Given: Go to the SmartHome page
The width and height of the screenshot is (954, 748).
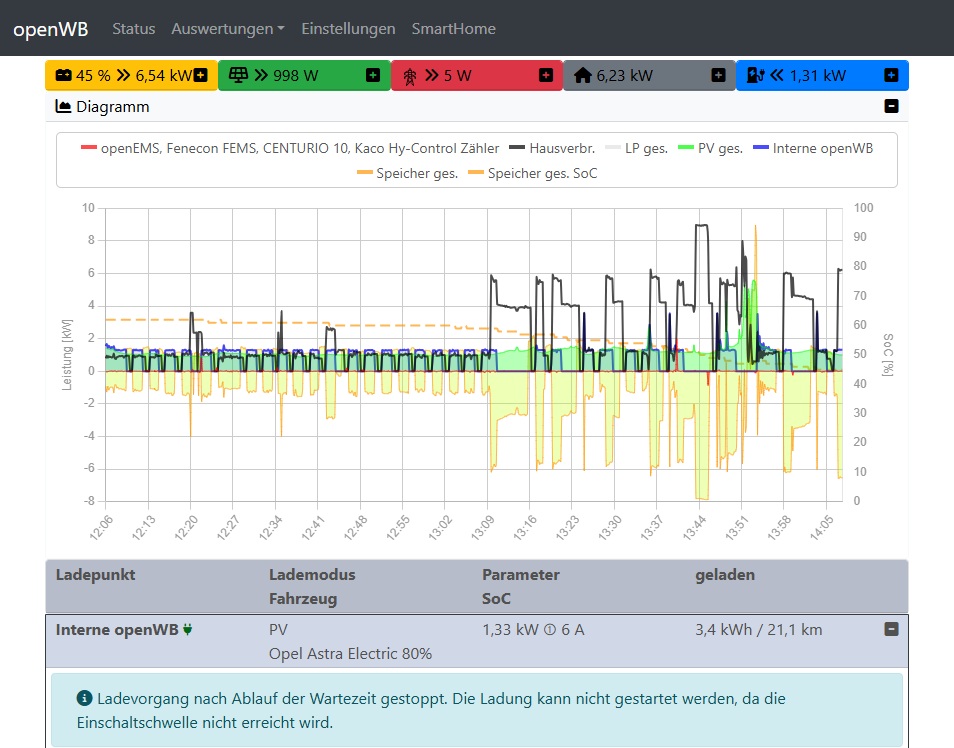Looking at the screenshot, I should click(453, 29).
